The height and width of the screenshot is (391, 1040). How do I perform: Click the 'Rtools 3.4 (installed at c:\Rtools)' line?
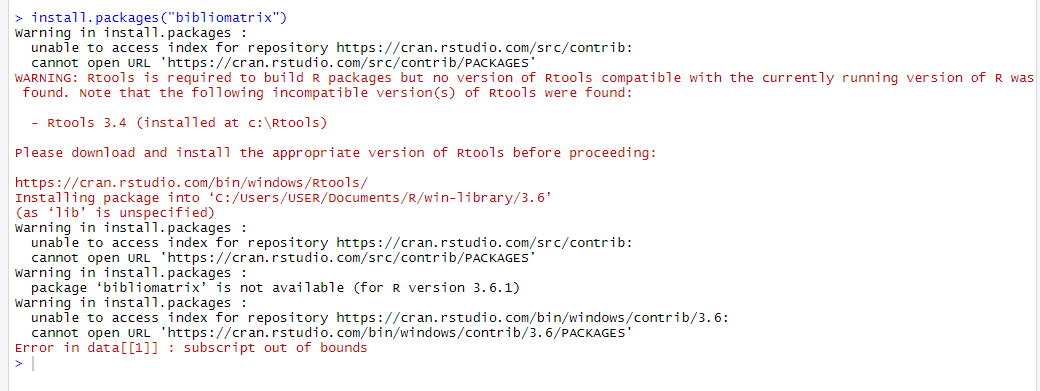click(x=179, y=123)
